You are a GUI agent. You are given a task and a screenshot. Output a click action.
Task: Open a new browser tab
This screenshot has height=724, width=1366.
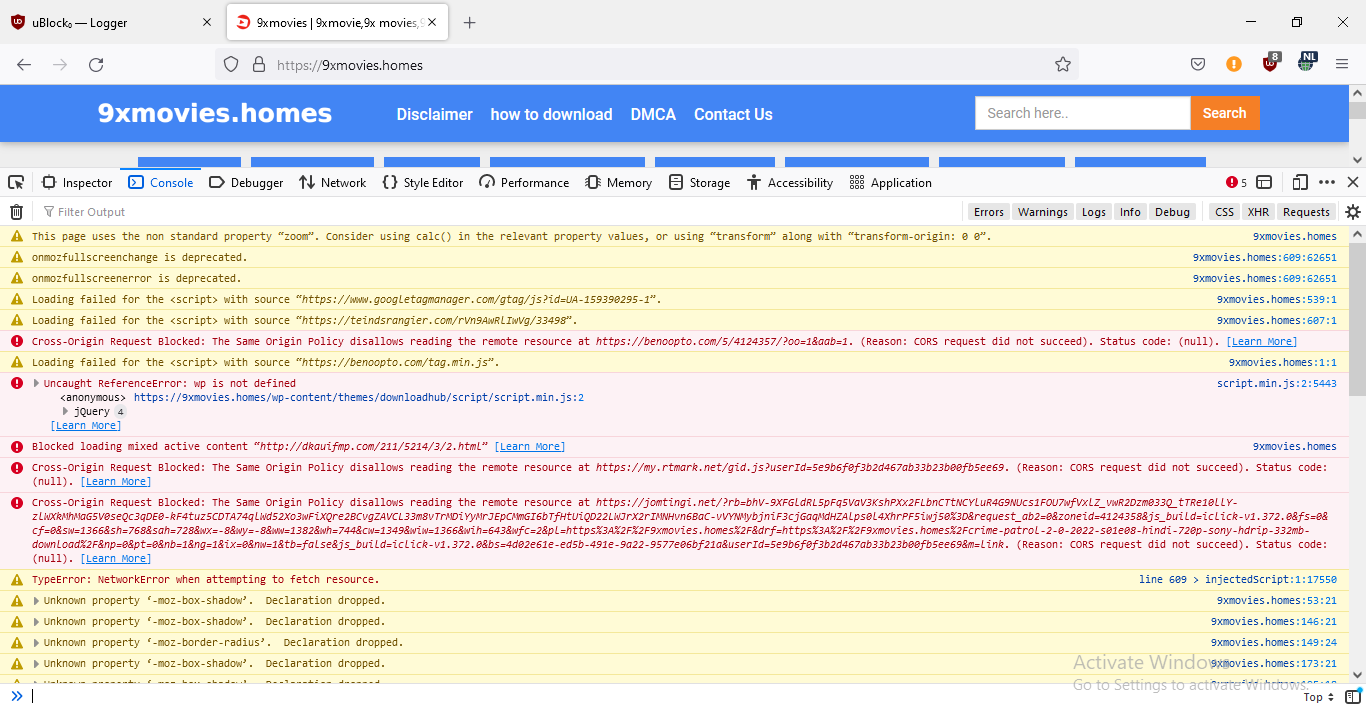click(470, 23)
